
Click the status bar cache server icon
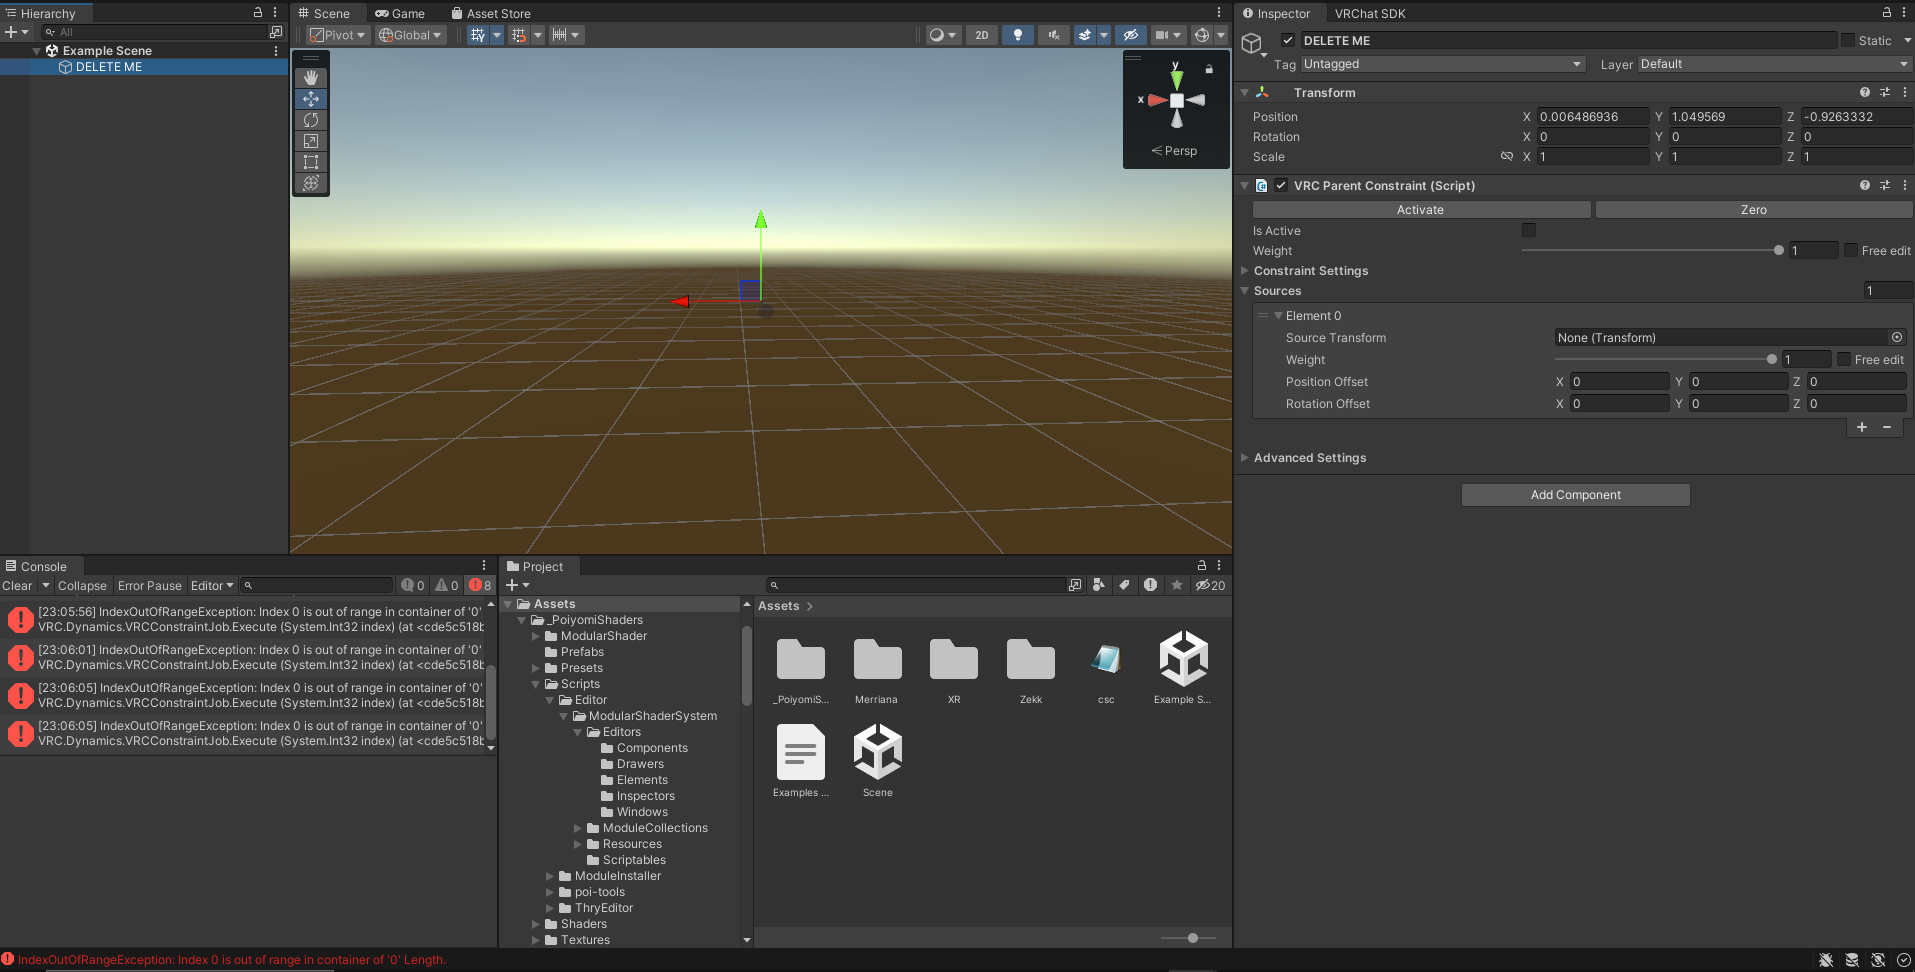coord(1852,960)
